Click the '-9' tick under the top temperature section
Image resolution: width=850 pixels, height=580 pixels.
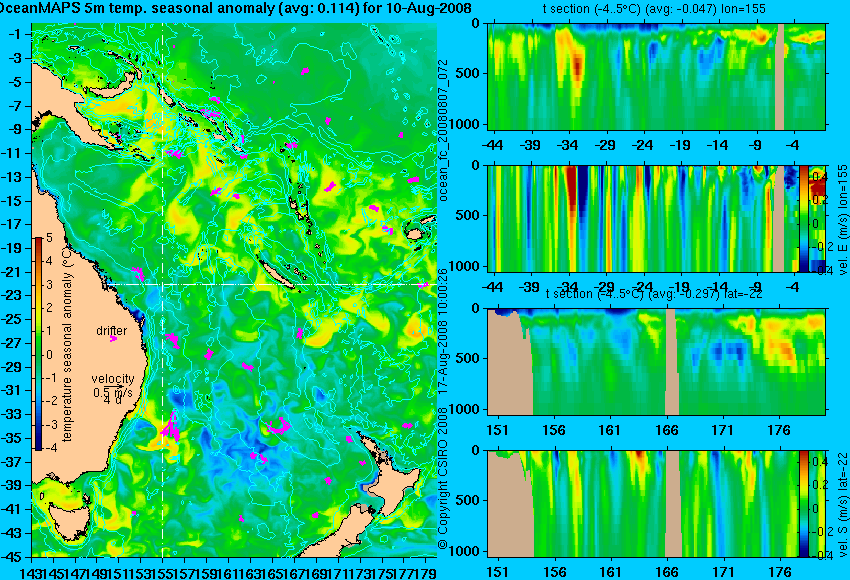tap(756, 145)
